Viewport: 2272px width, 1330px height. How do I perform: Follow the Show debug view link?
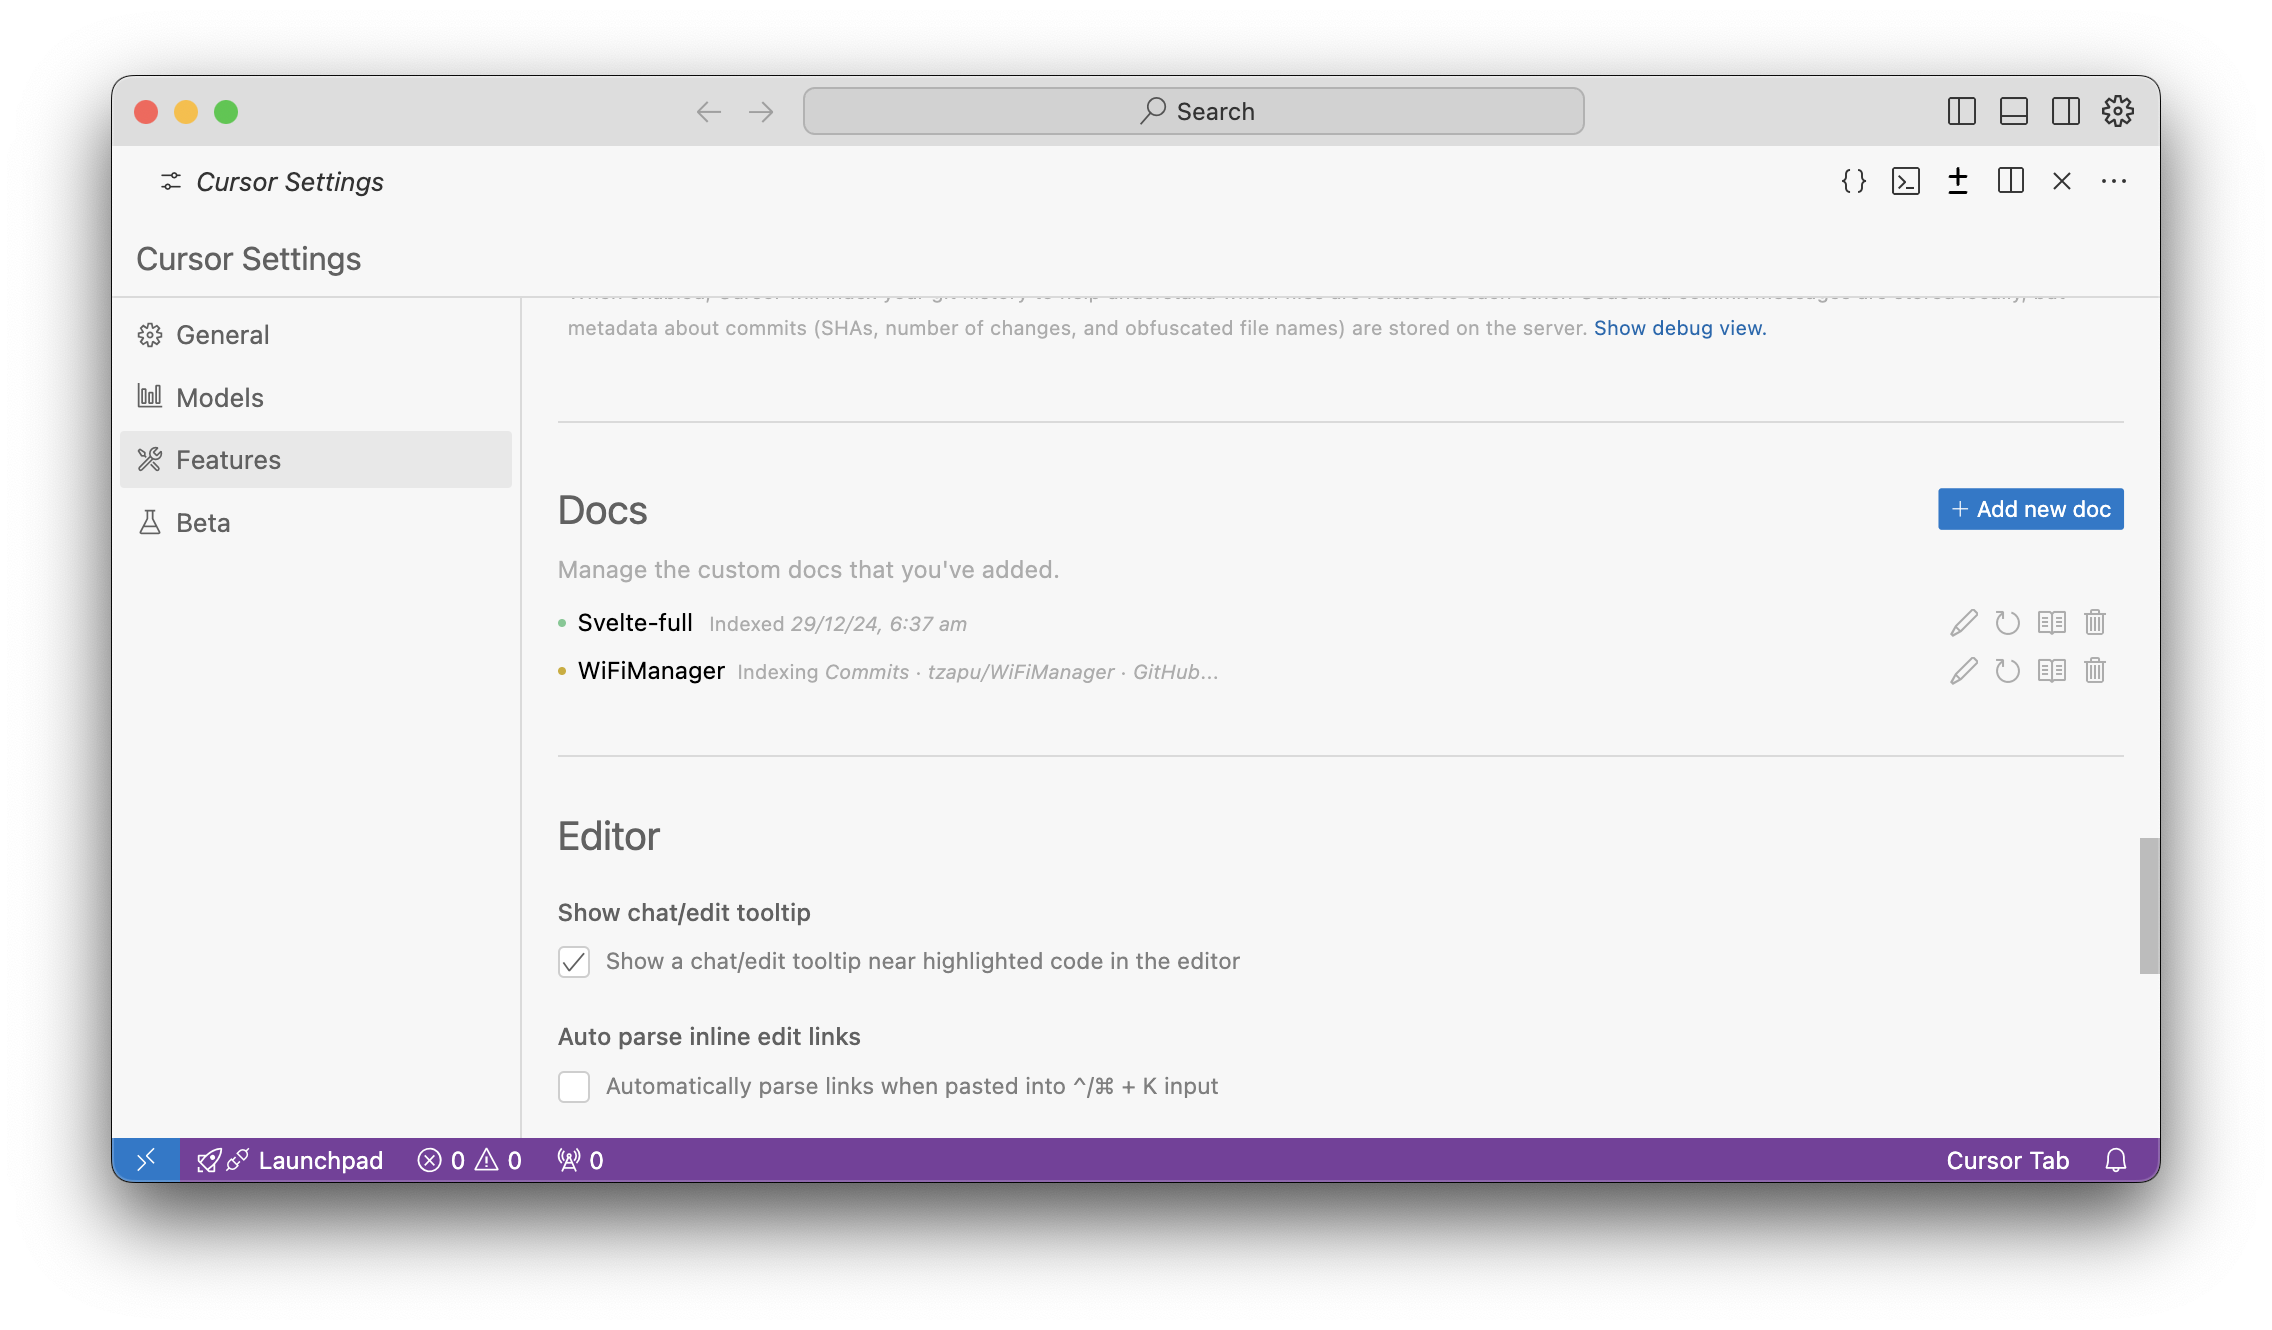click(x=1680, y=328)
